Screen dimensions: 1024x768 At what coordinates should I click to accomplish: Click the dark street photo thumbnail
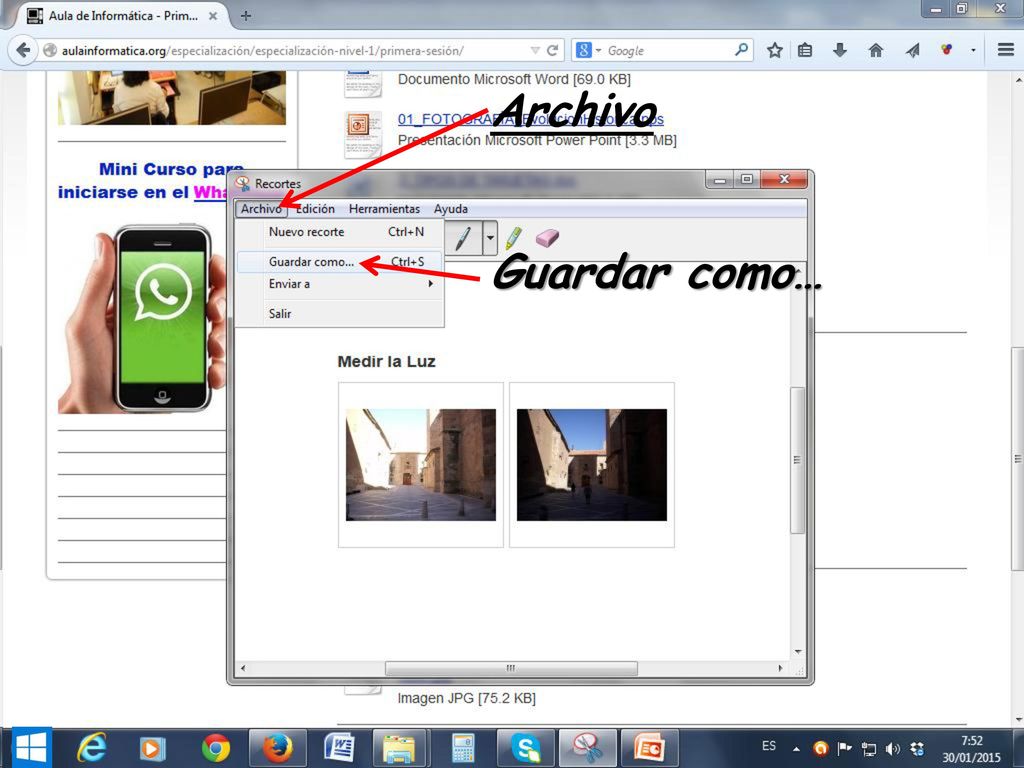(x=592, y=464)
